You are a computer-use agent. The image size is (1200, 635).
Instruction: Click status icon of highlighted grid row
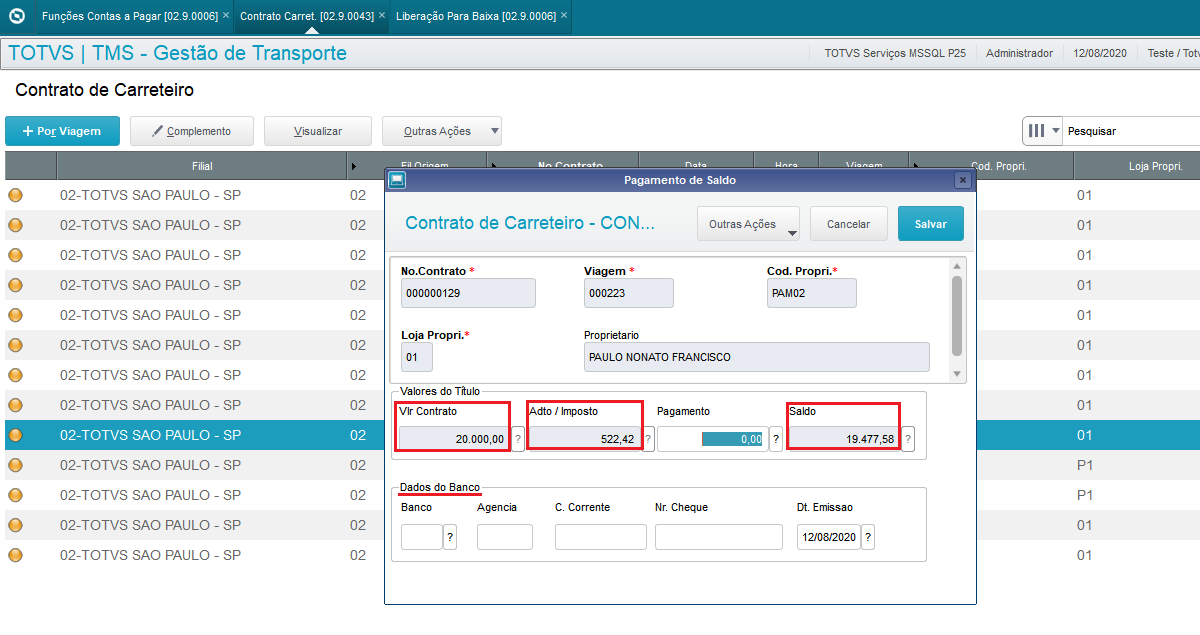tap(15, 436)
